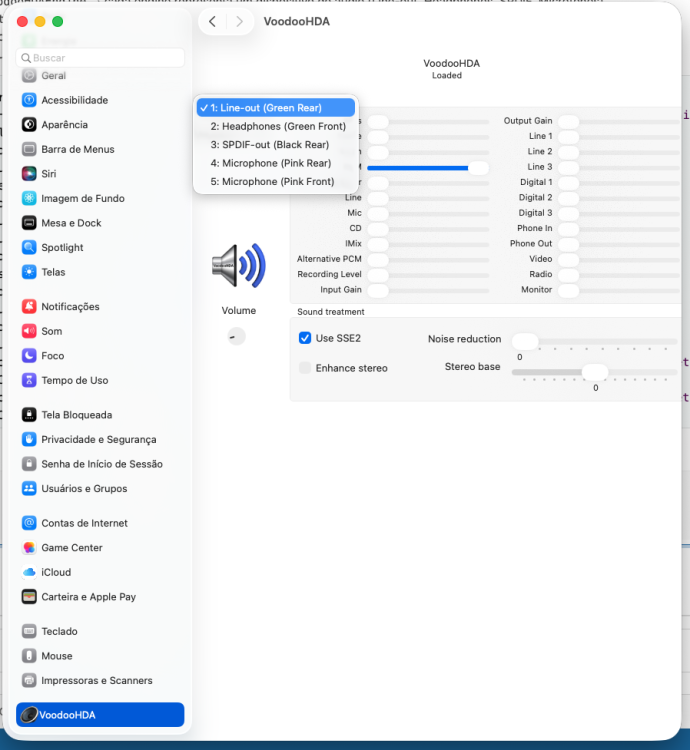Go forward with the right chevron button
The image size is (690, 750).
pos(239,22)
